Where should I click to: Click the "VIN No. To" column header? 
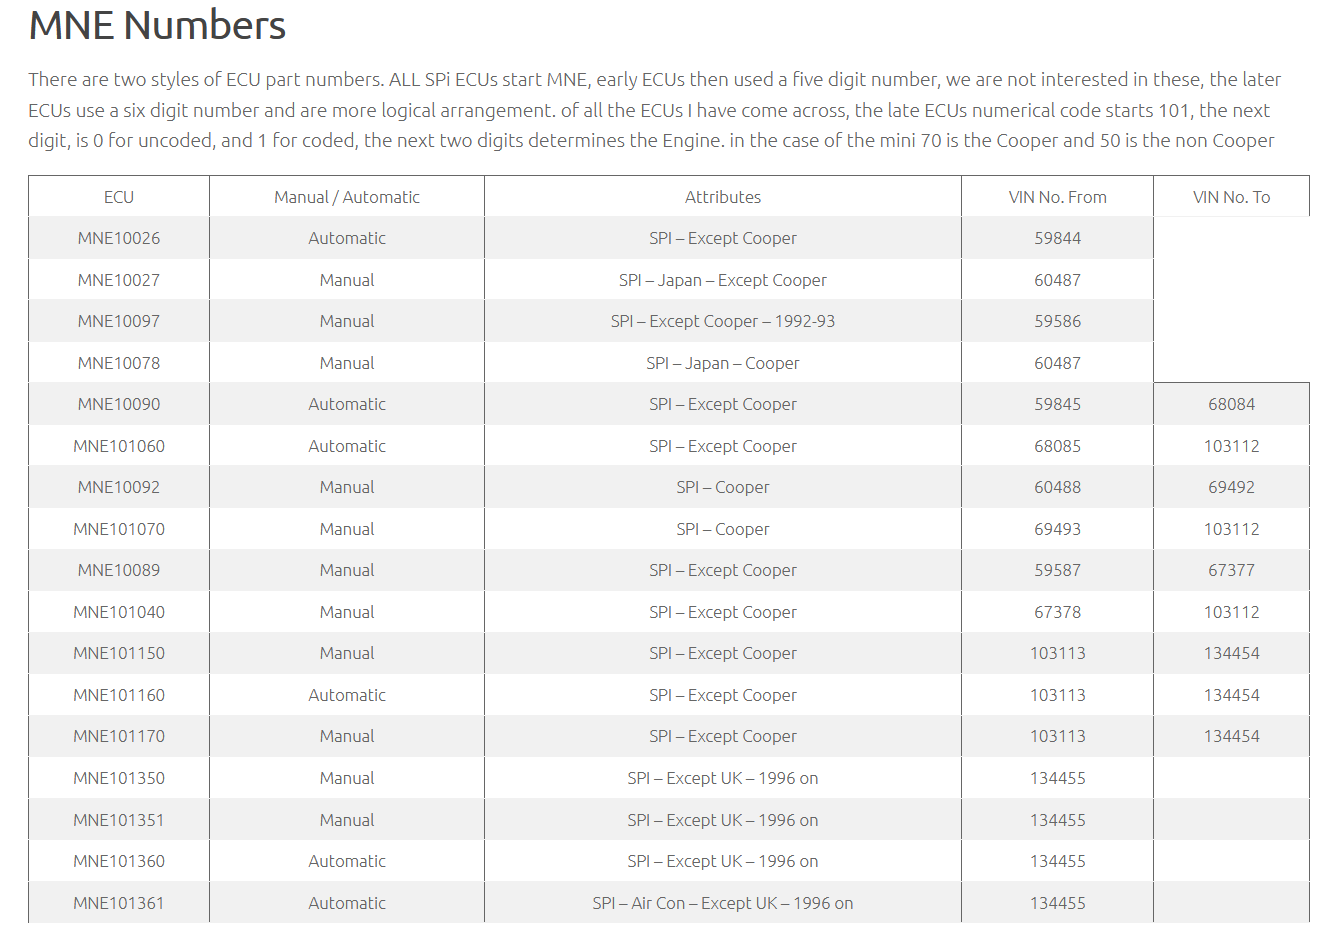pyautogui.click(x=1231, y=197)
